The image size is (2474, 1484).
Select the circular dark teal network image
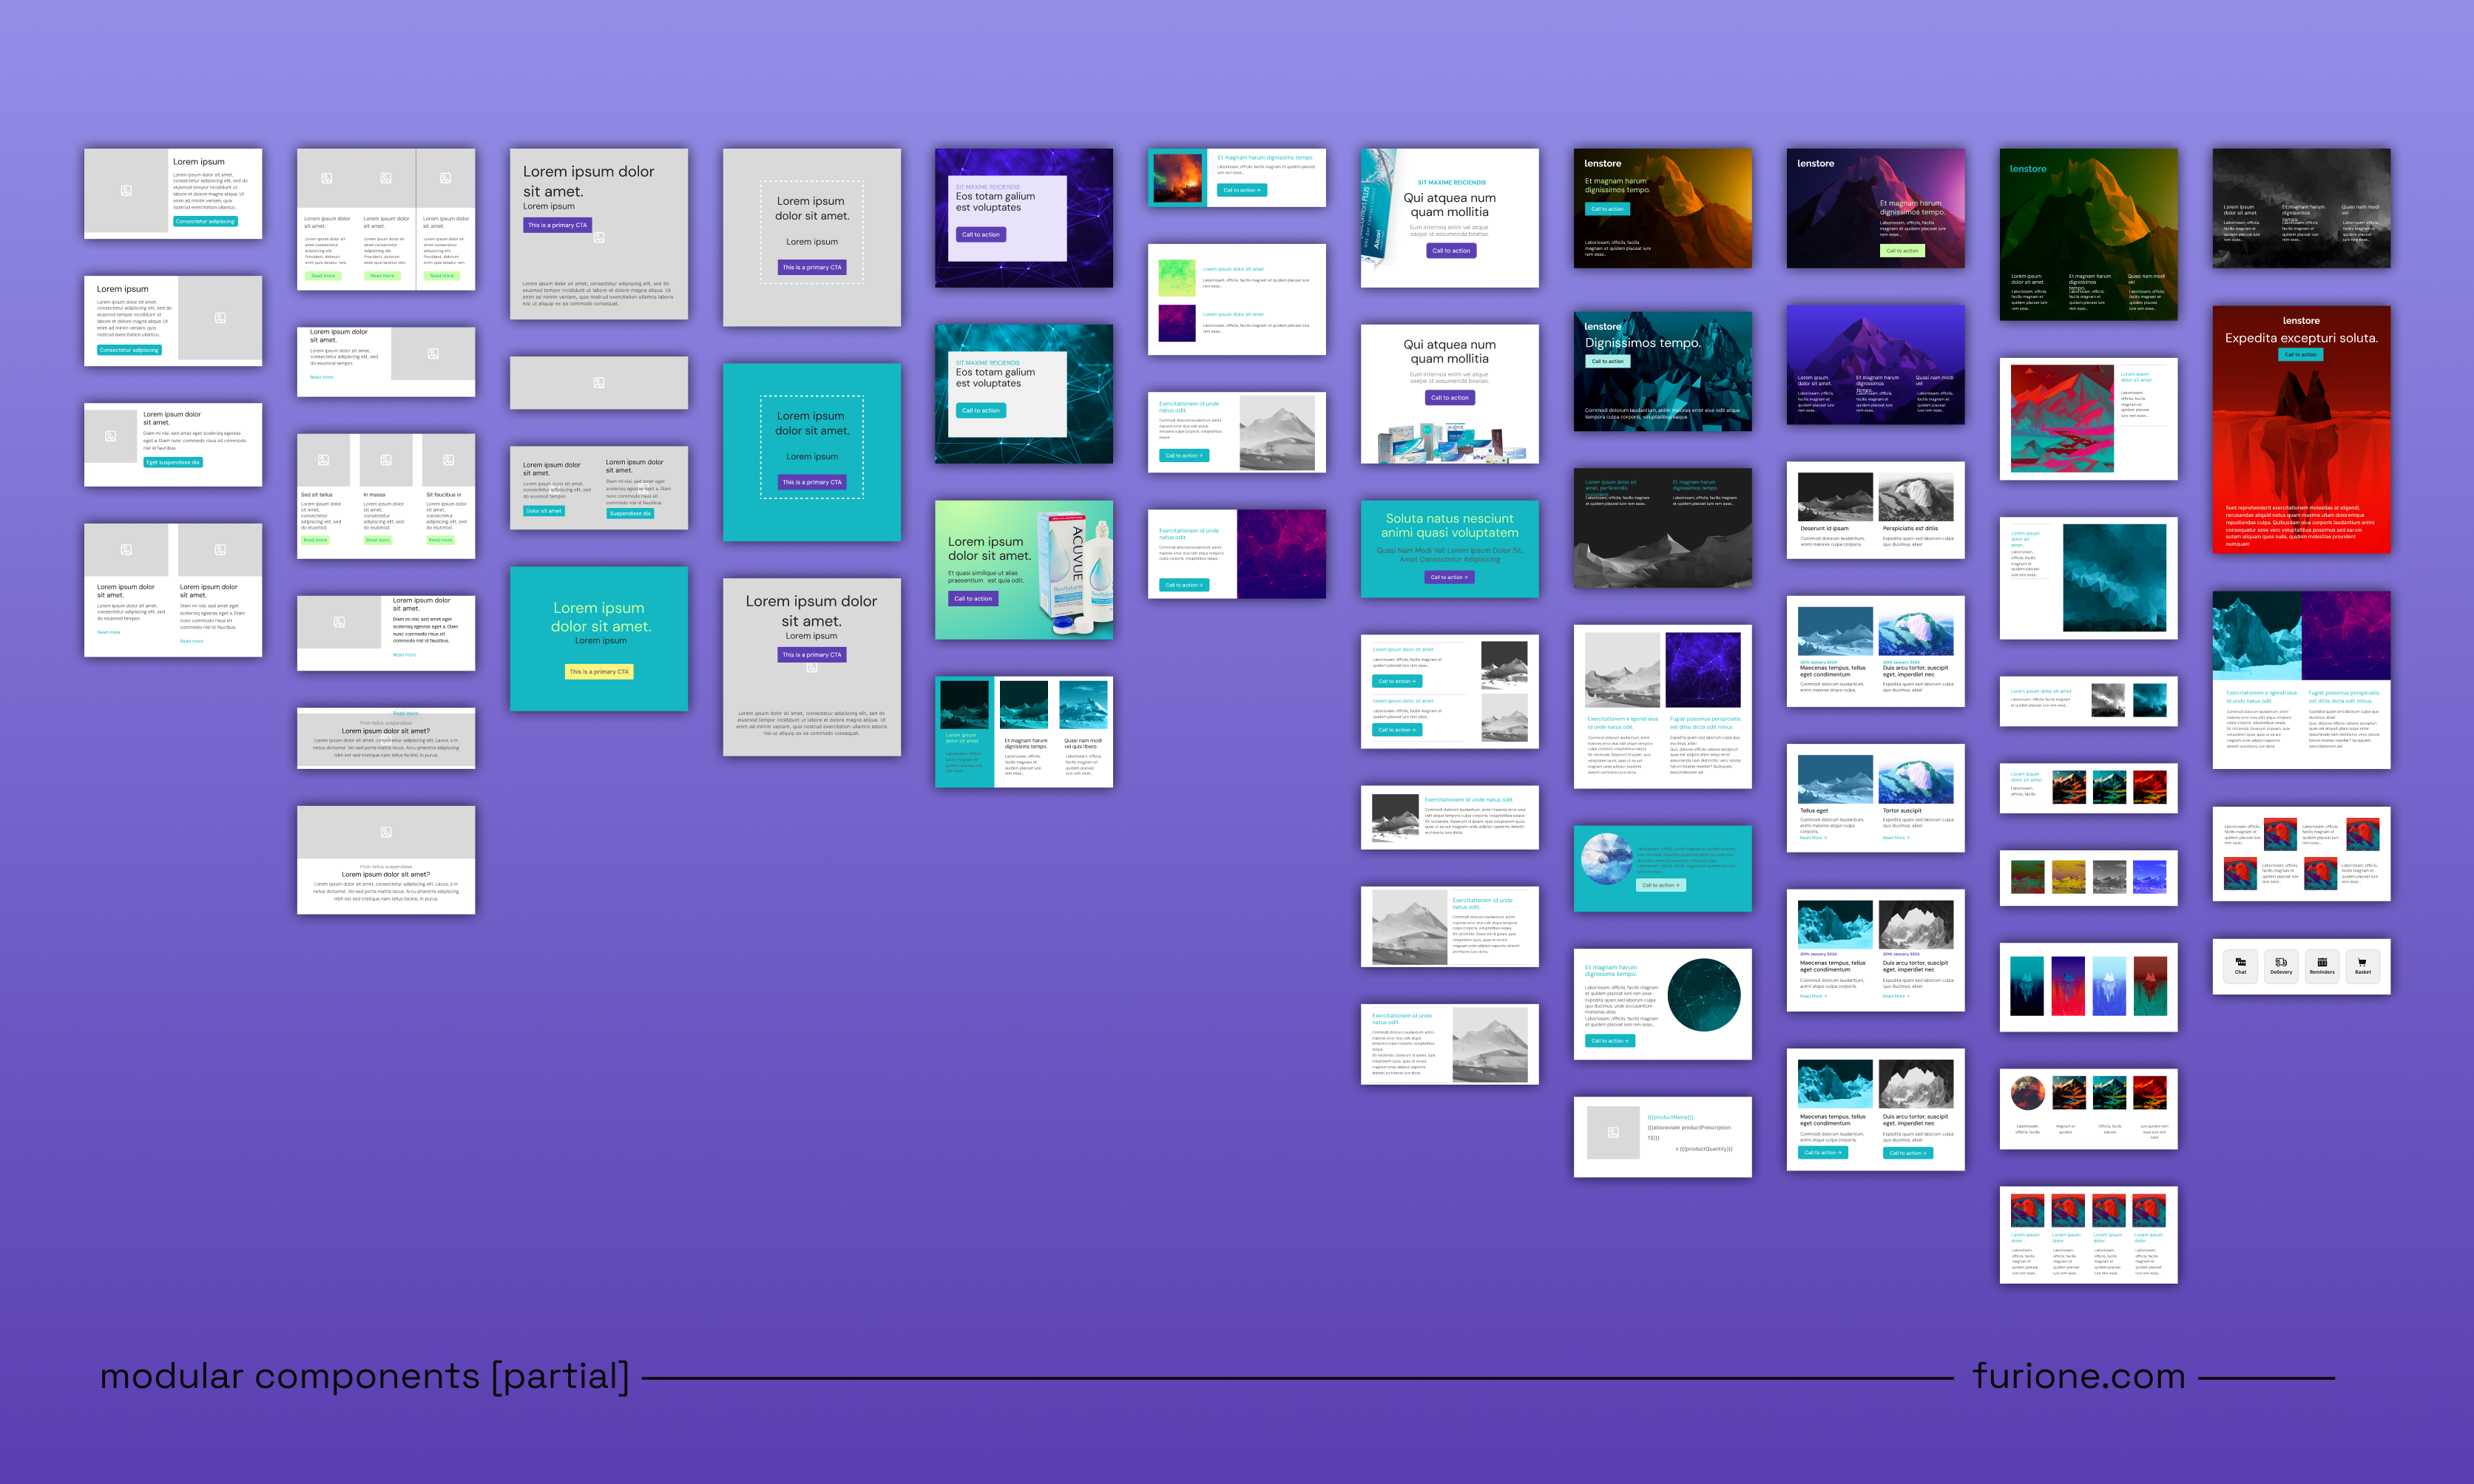click(1704, 995)
